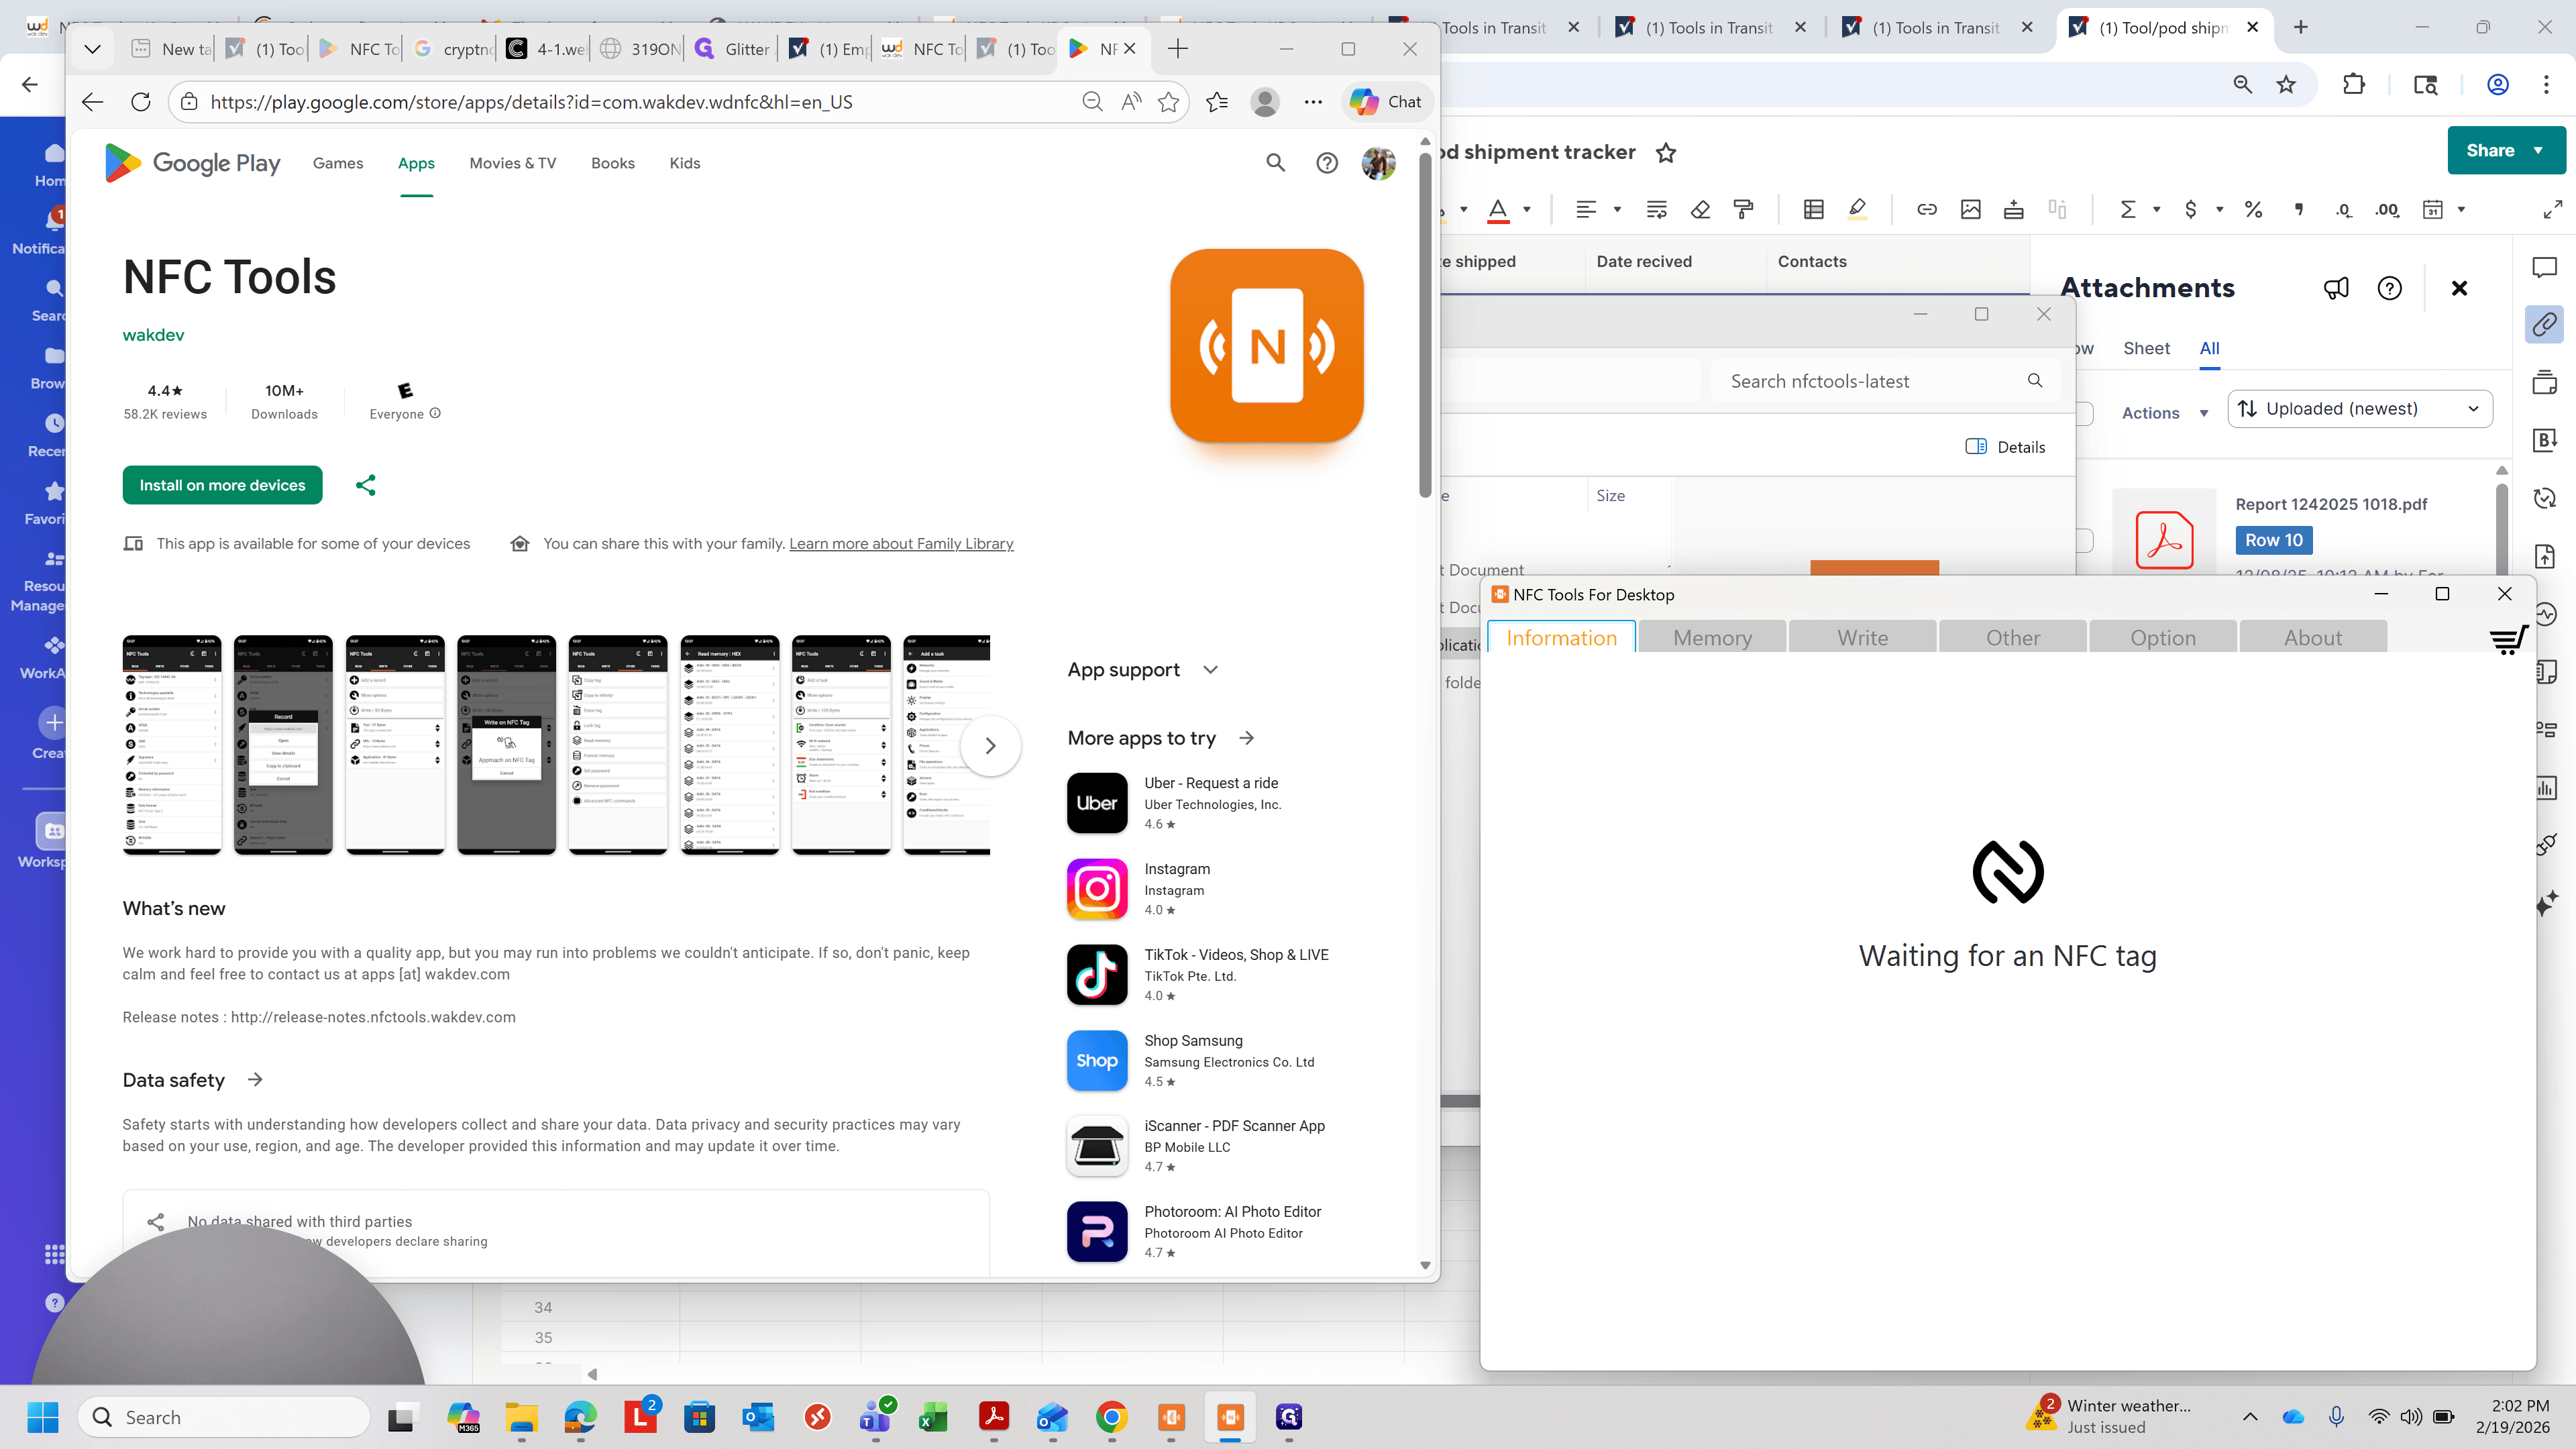This screenshot has width=2576, height=1449.
Task: Open Excel from the Windows taskbar
Action: pyautogui.click(x=933, y=1417)
